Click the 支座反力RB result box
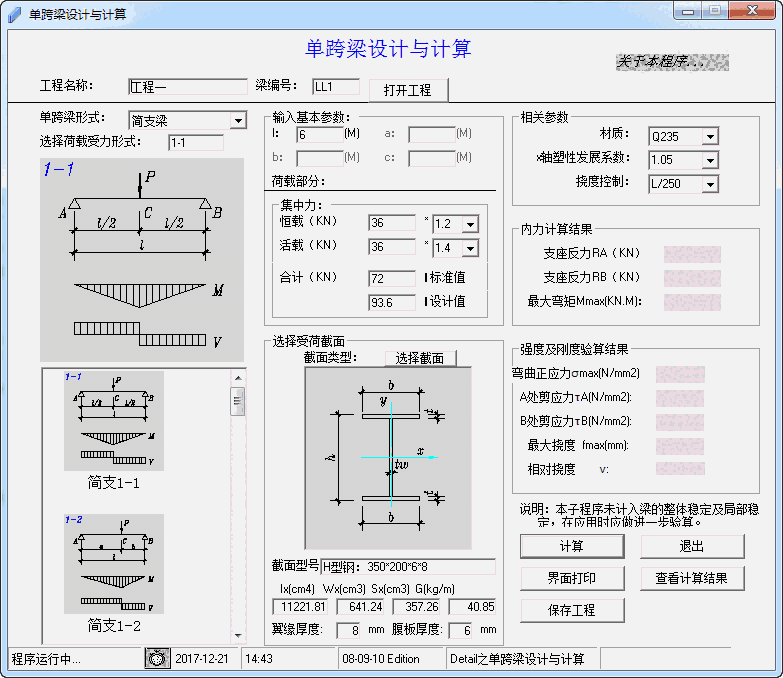The width and height of the screenshot is (783, 678). 692,278
